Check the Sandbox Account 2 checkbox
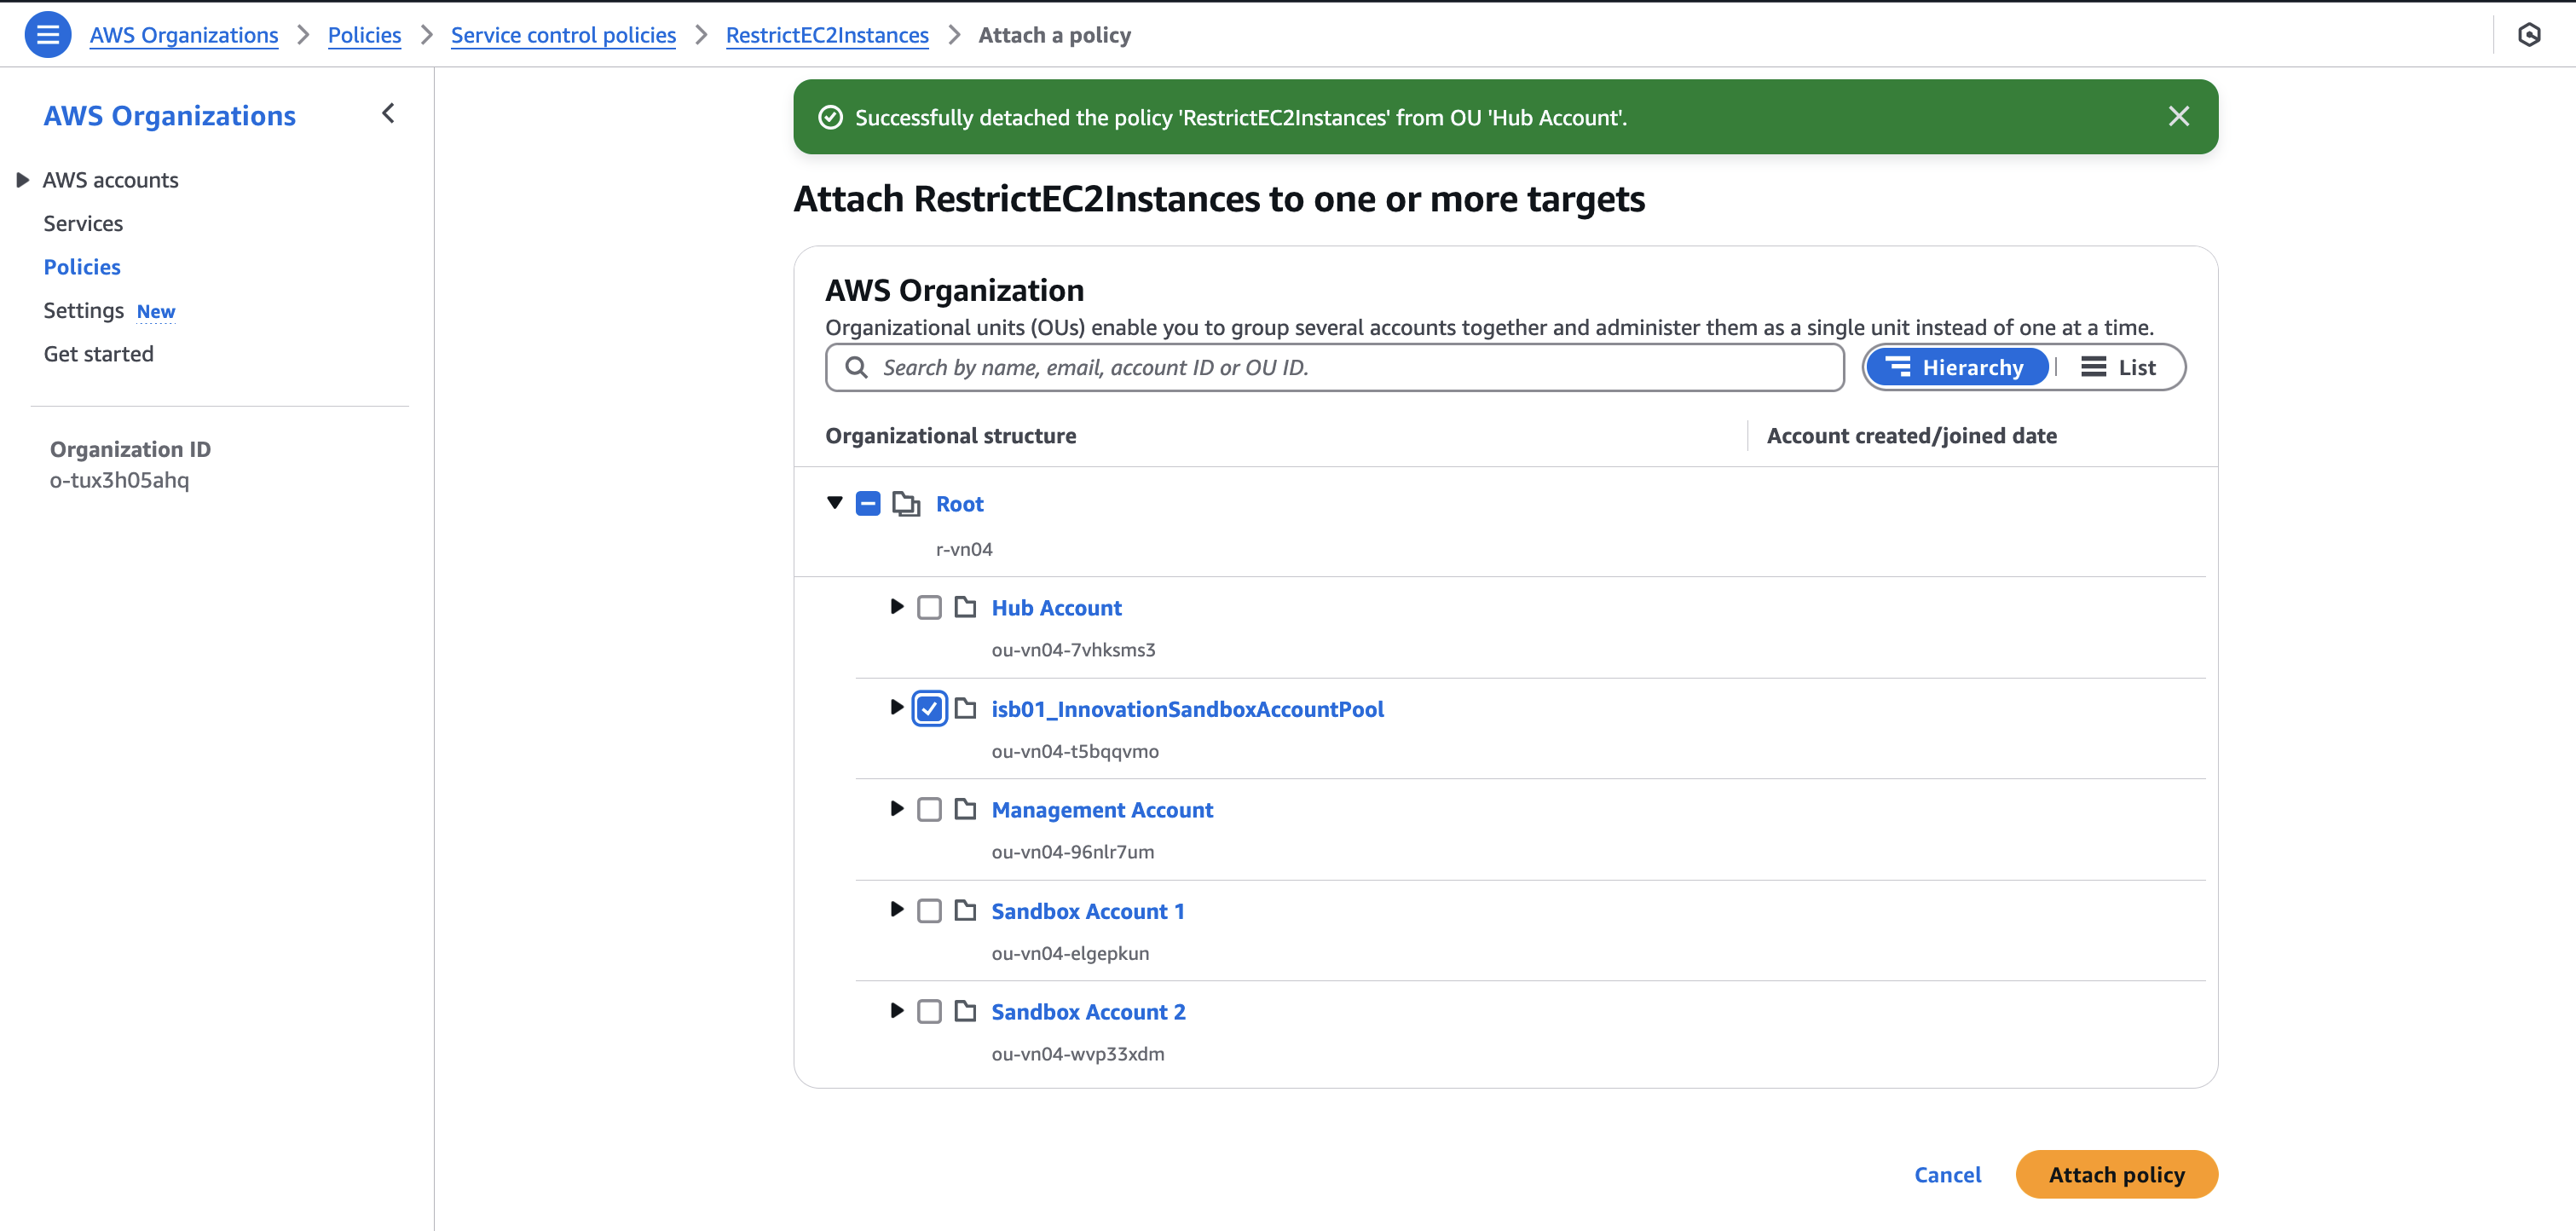 (929, 1012)
